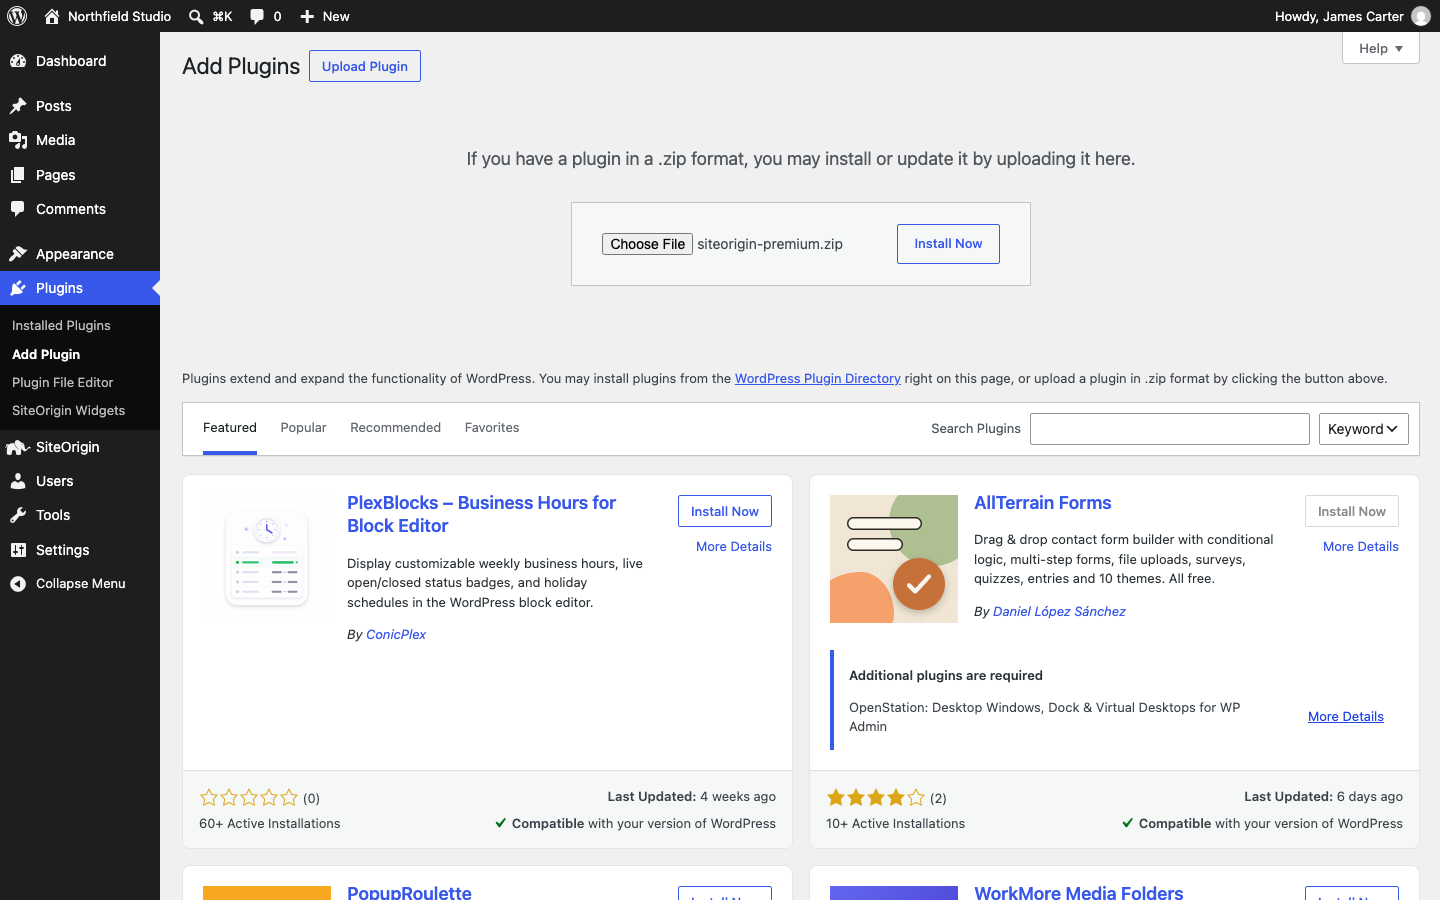Open SiteOrigin sidebar icon
Viewport: 1440px width, 900px height.
point(18,447)
